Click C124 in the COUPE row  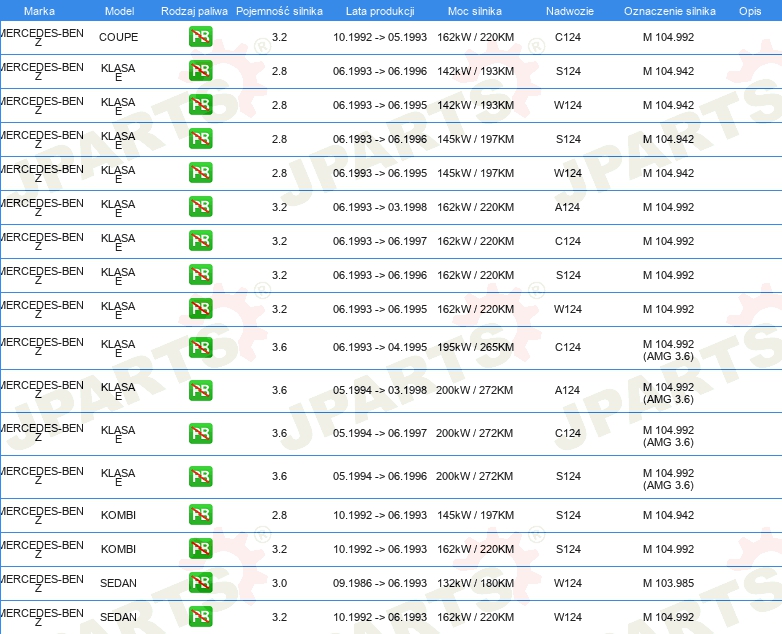[568, 37]
